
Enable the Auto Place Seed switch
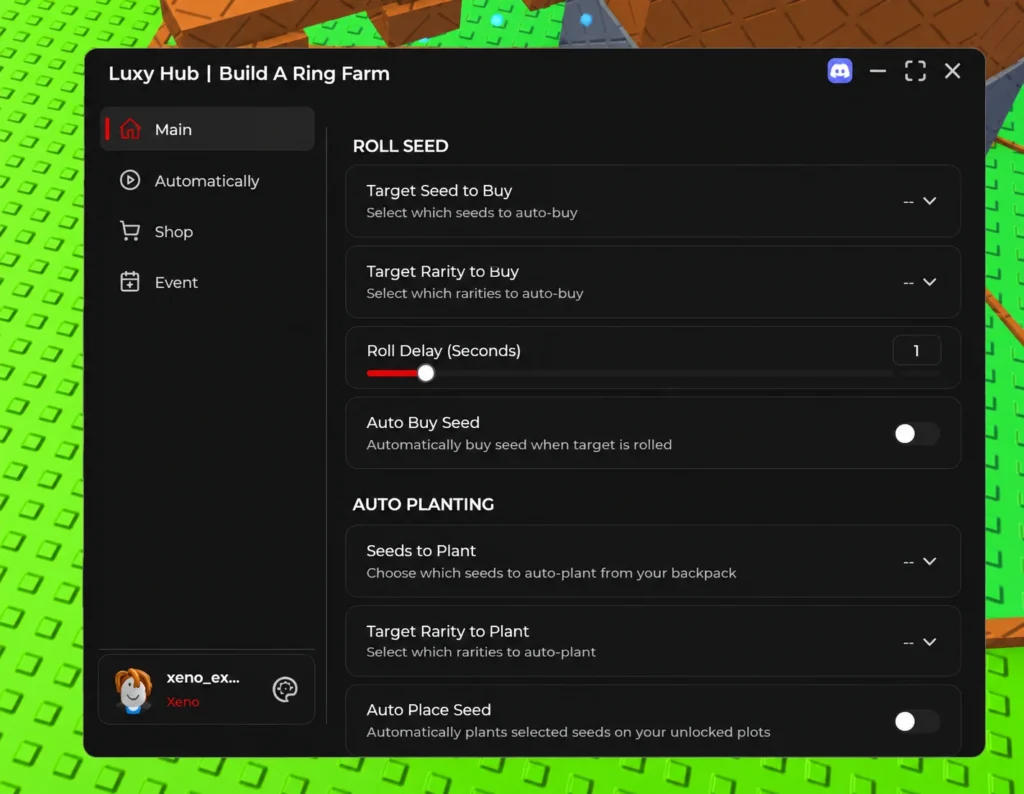tap(916, 721)
